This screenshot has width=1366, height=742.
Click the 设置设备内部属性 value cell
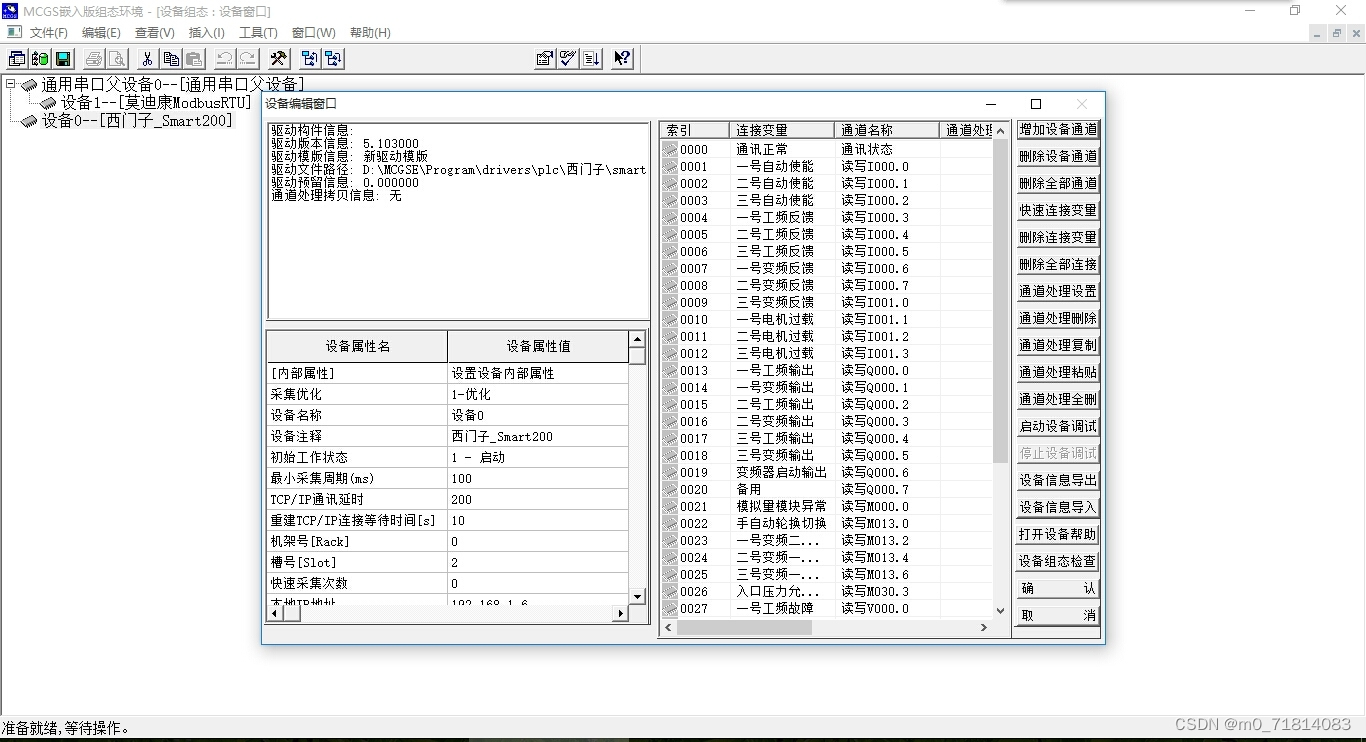(538, 373)
